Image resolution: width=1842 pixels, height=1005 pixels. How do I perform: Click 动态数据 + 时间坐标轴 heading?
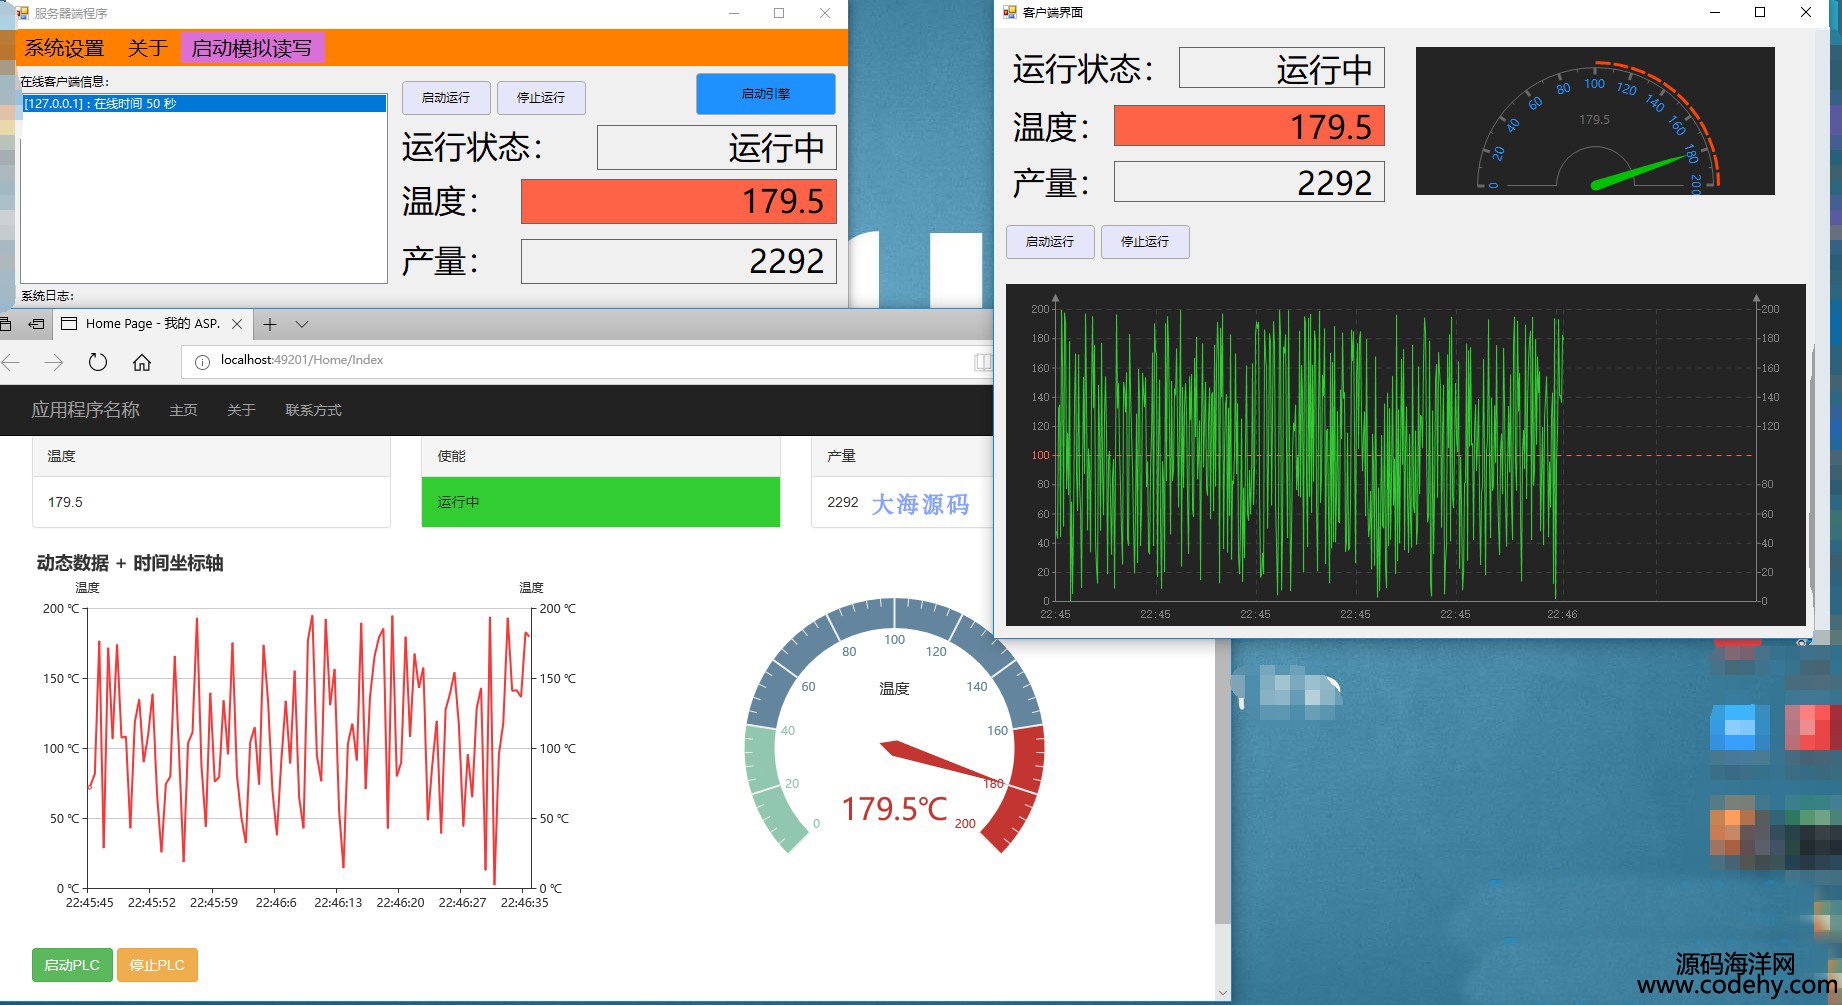(x=130, y=563)
